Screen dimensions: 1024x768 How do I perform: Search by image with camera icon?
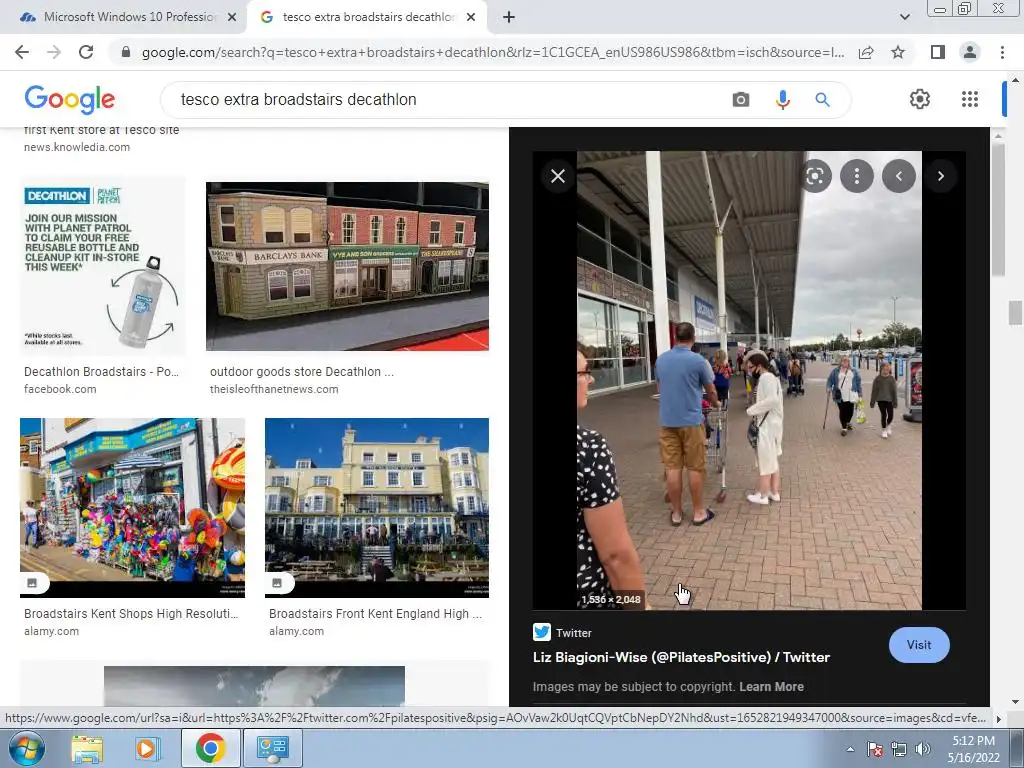[741, 100]
